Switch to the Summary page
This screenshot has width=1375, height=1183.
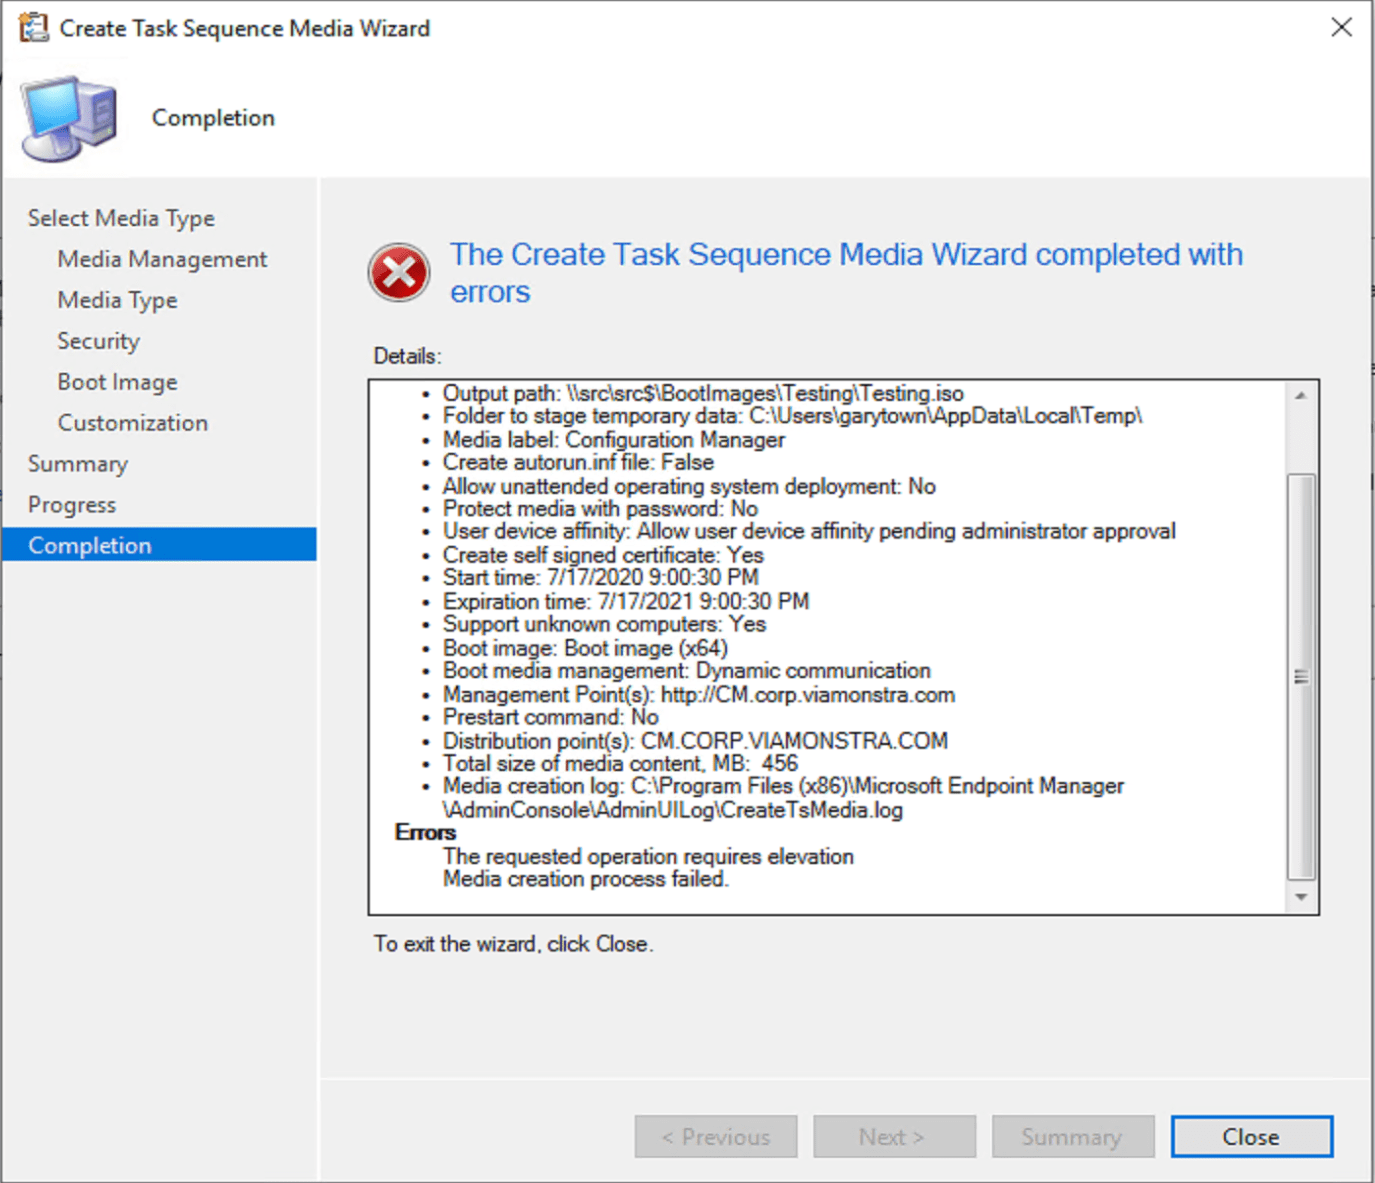pyautogui.click(x=78, y=463)
